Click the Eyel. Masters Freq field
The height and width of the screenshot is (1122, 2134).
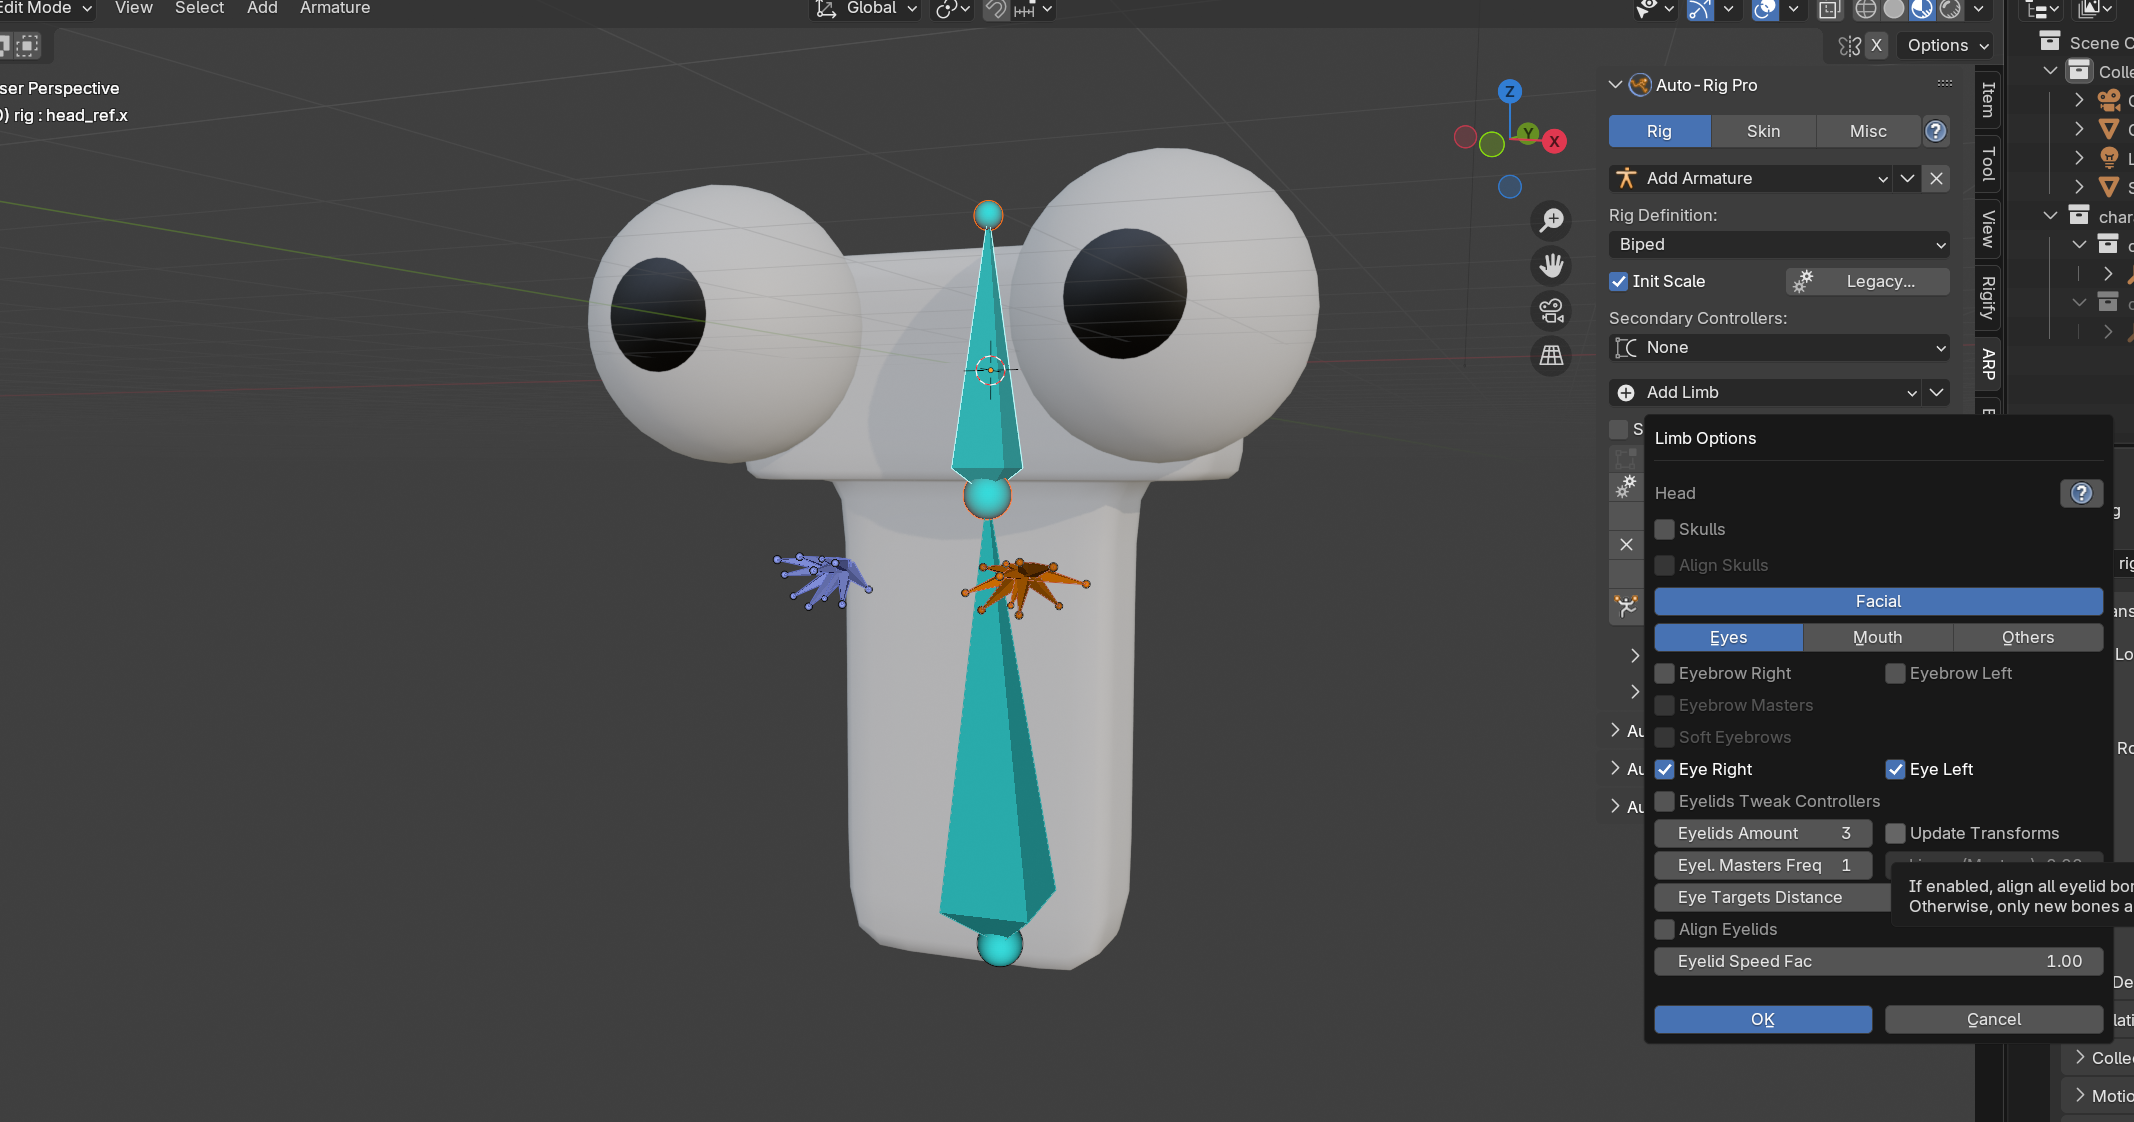tap(1762, 865)
